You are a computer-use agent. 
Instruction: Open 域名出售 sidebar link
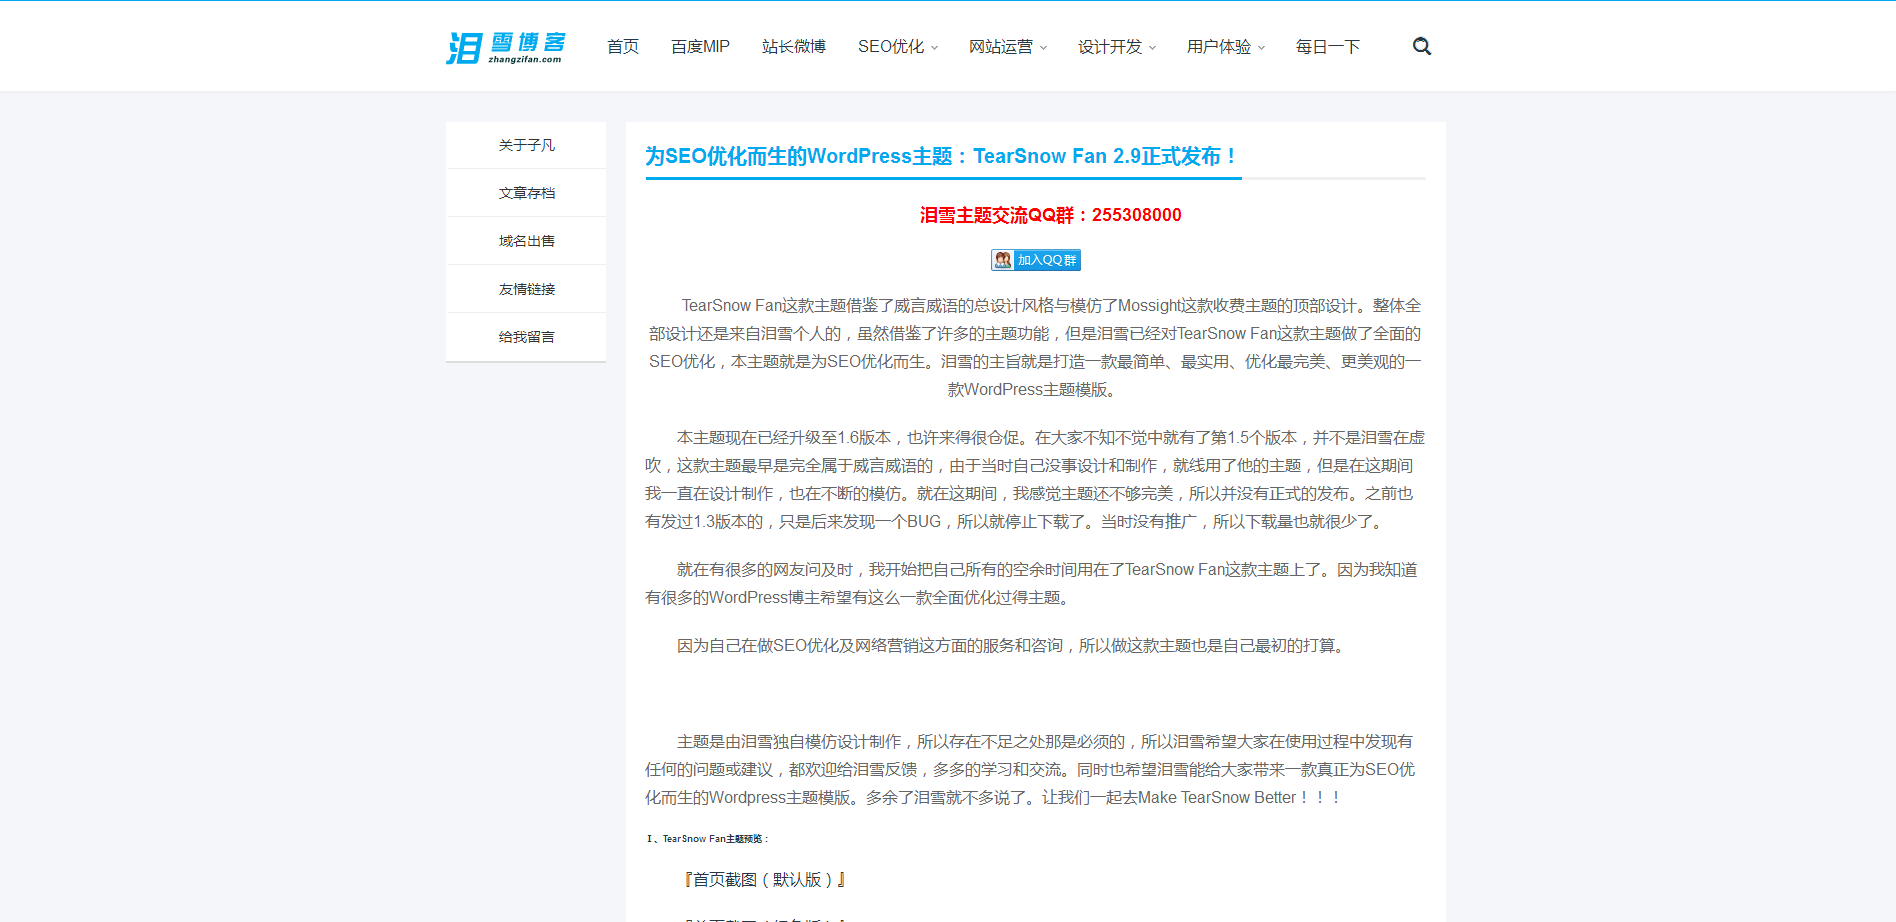(x=526, y=241)
